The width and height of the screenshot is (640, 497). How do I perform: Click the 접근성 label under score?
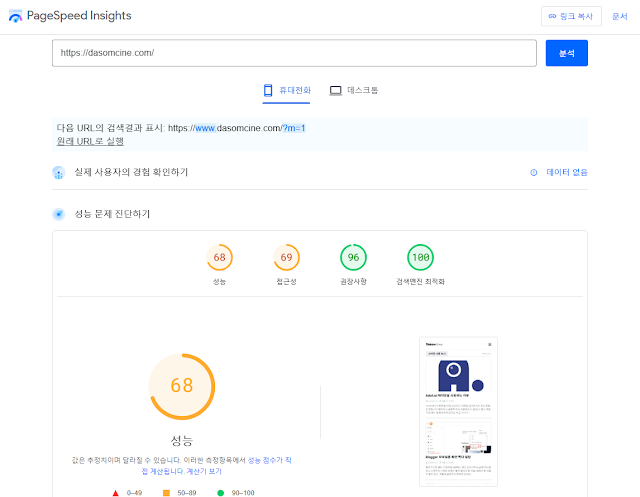(x=287, y=282)
